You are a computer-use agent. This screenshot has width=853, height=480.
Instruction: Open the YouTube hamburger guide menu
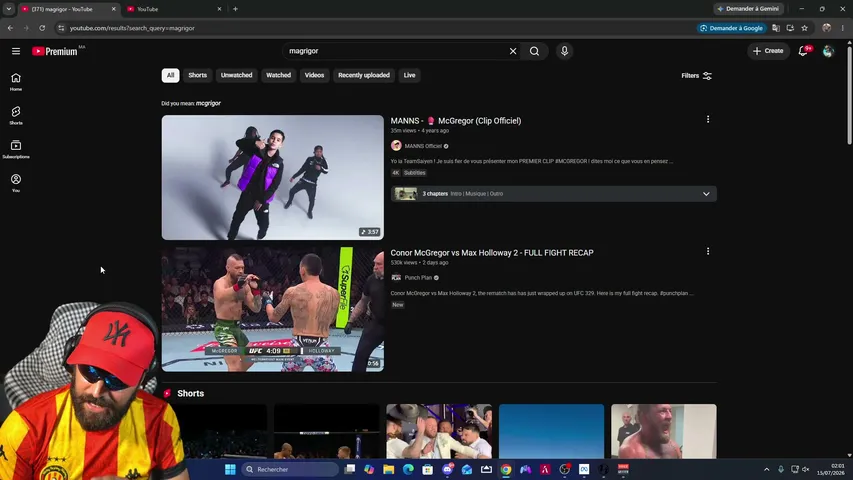tap(16, 51)
